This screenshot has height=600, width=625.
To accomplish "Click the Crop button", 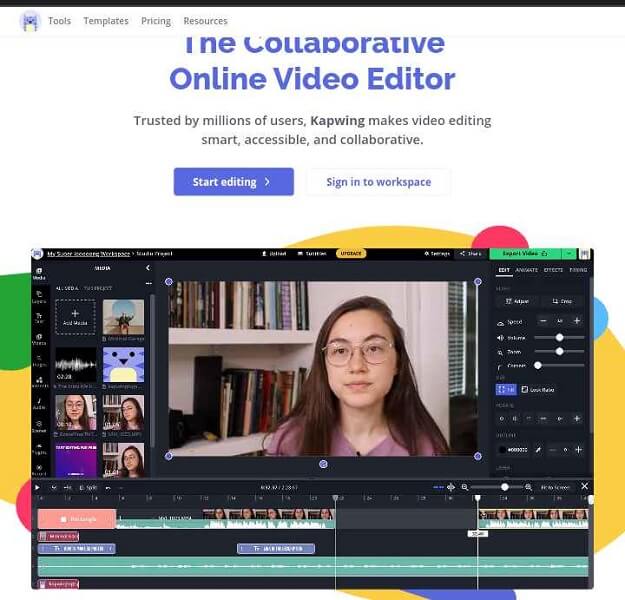I will [x=562, y=301].
